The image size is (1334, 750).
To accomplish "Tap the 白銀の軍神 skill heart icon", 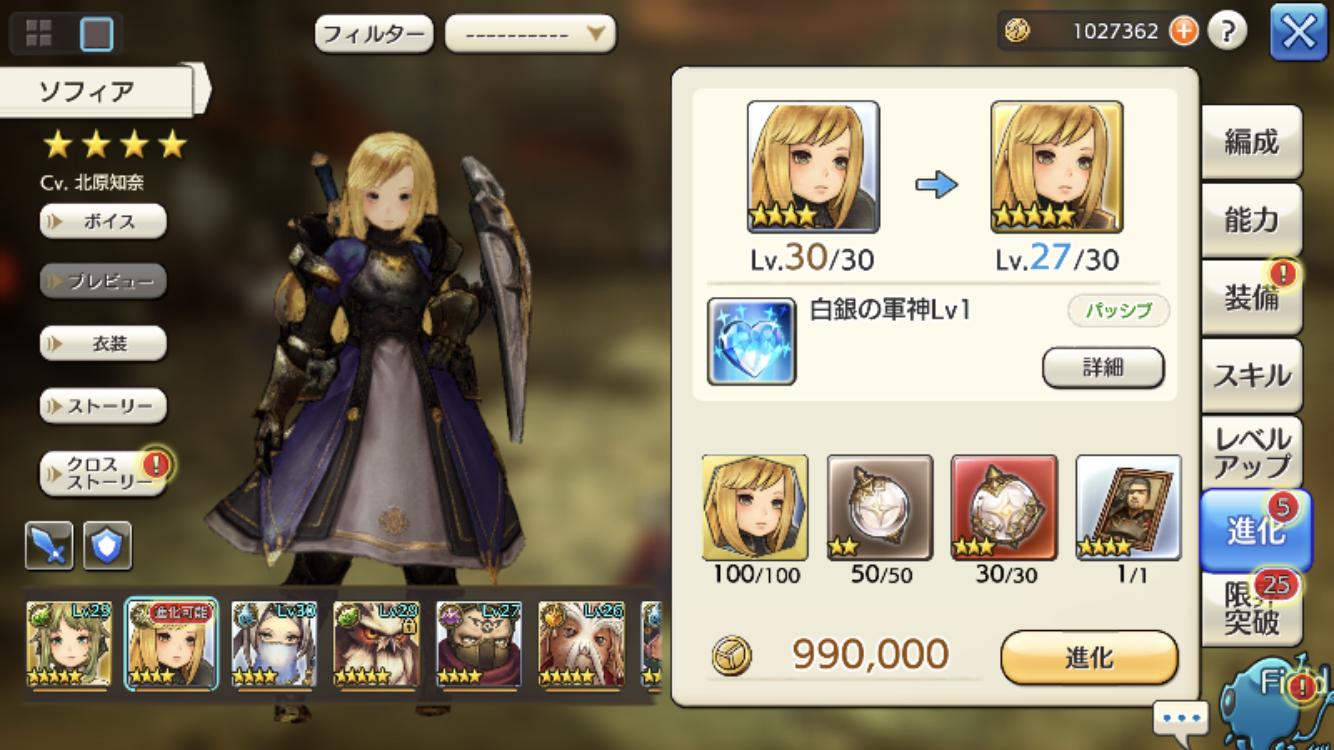I will point(752,341).
